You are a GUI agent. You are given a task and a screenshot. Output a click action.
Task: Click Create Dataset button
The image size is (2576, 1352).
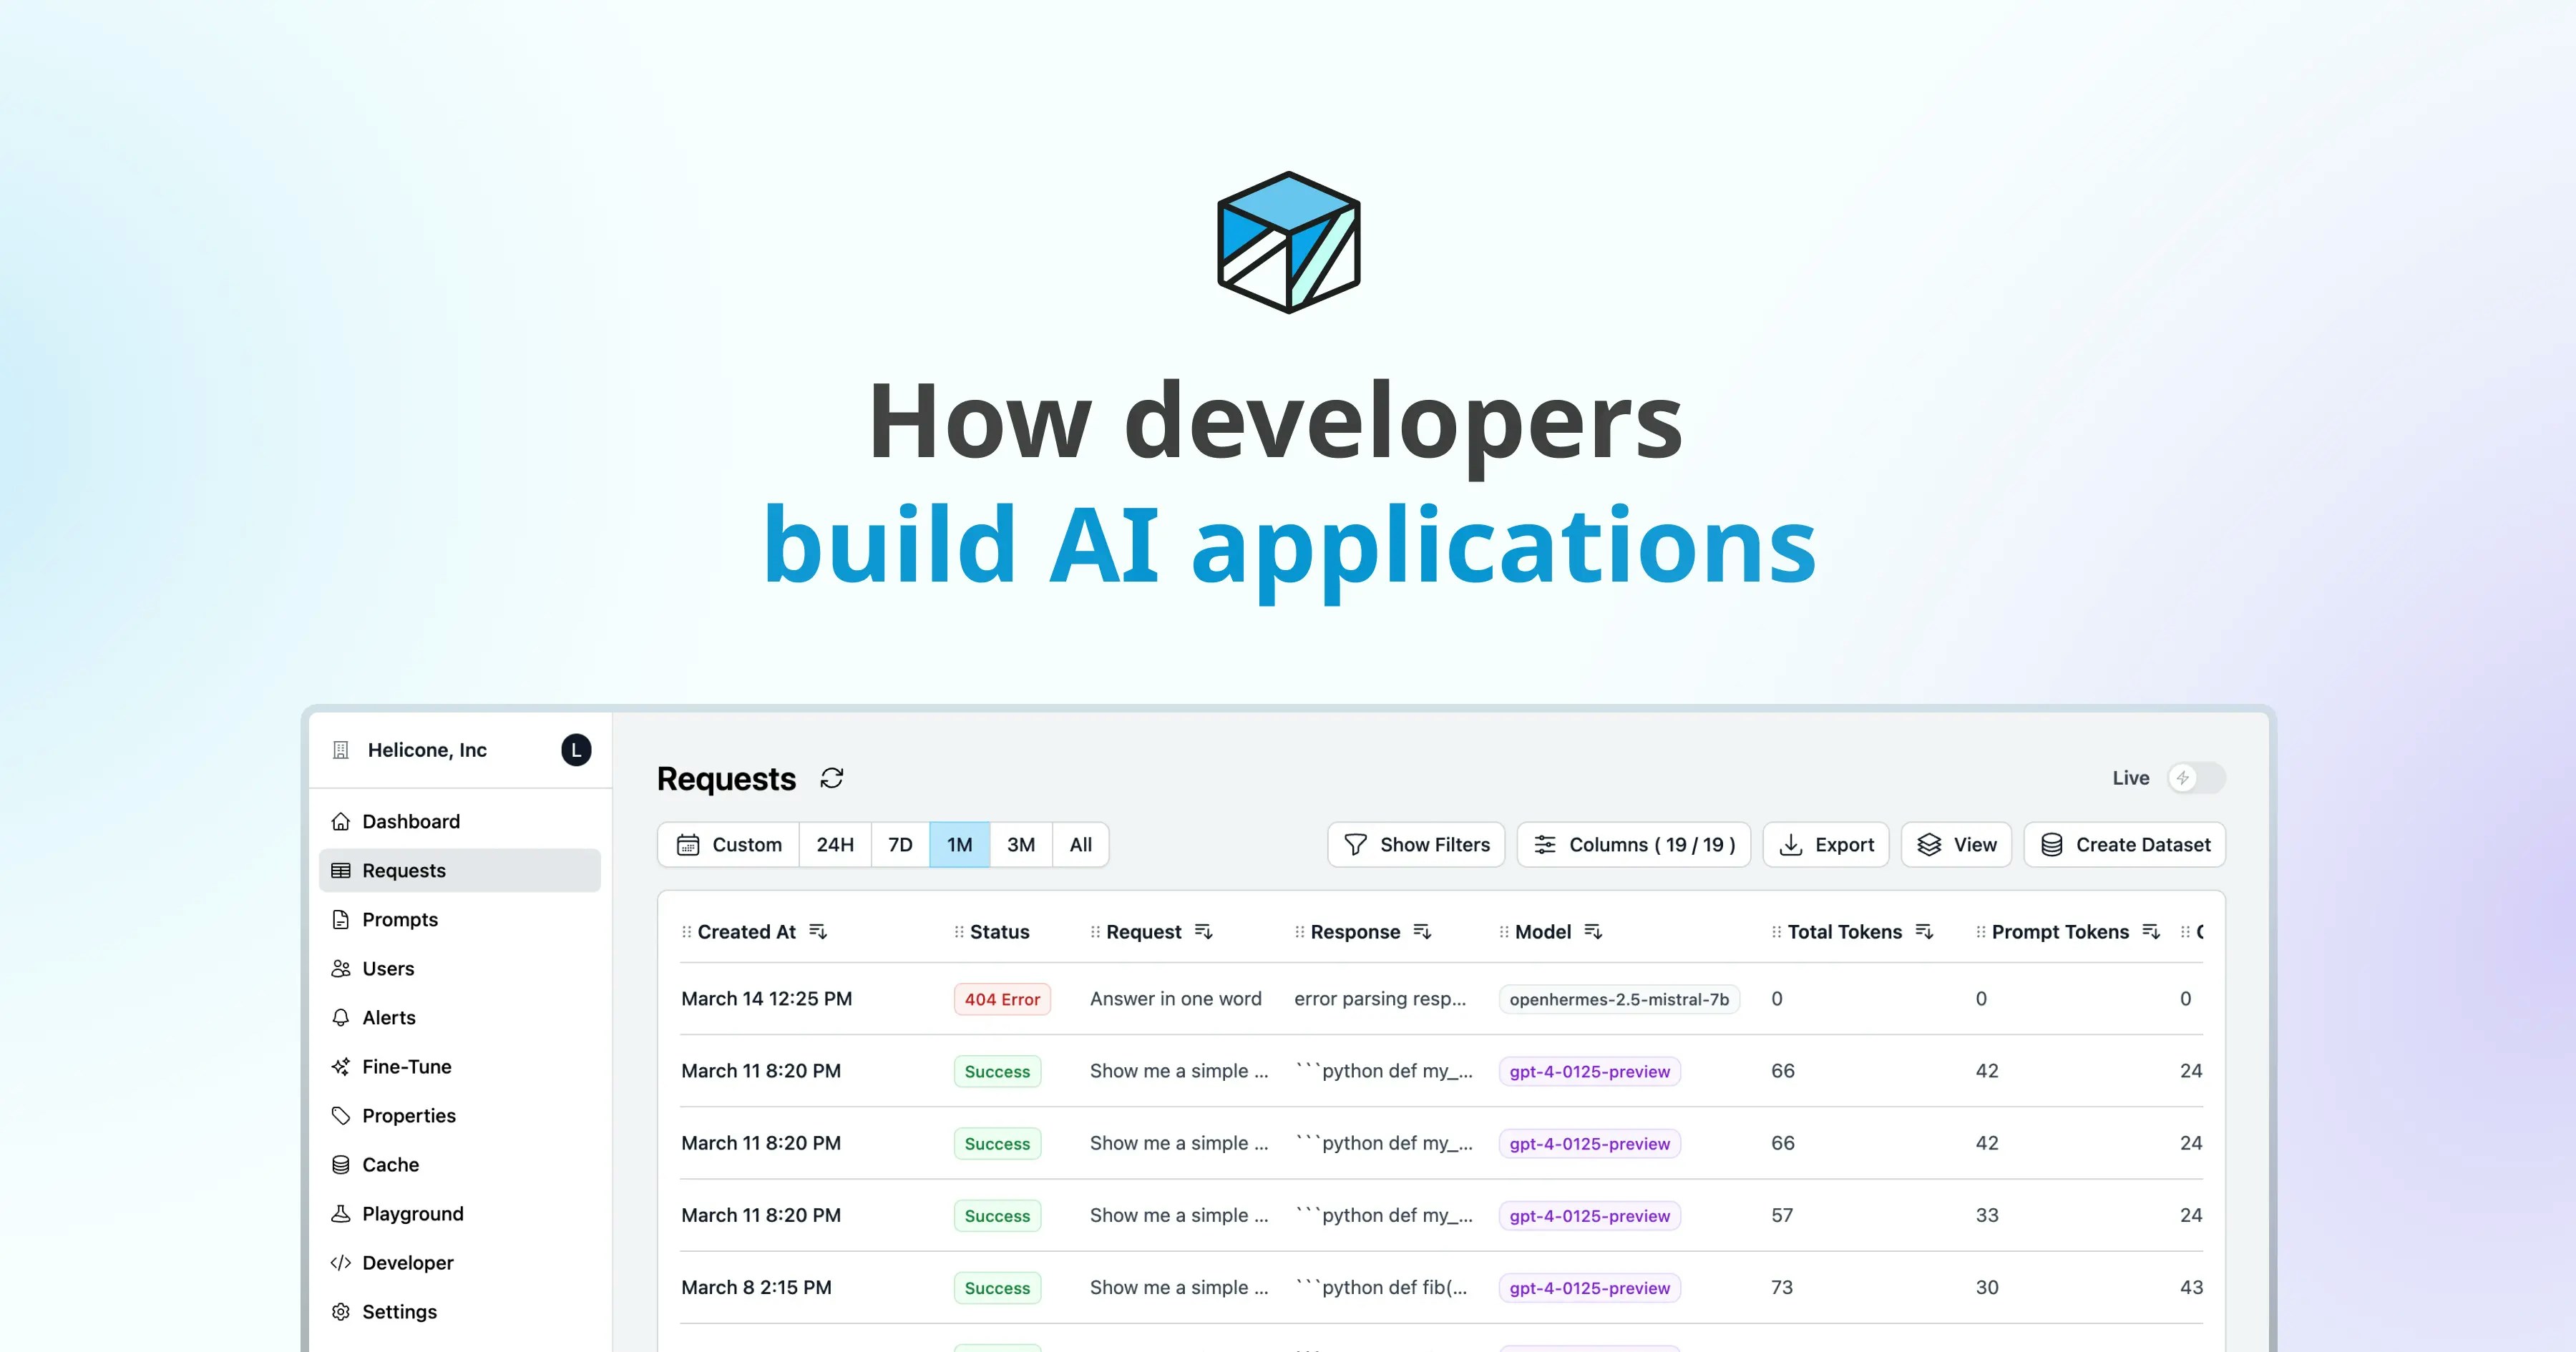point(2125,845)
